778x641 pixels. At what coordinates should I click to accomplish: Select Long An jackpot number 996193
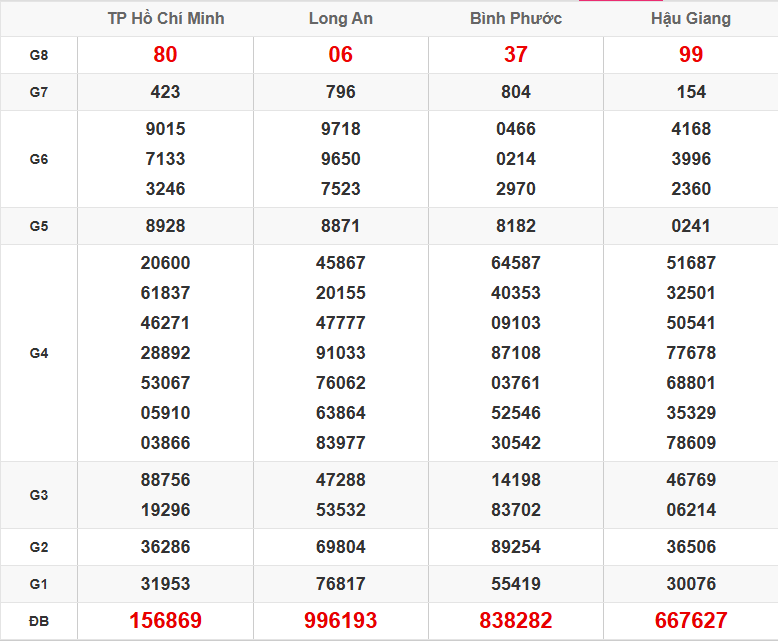[340, 621]
